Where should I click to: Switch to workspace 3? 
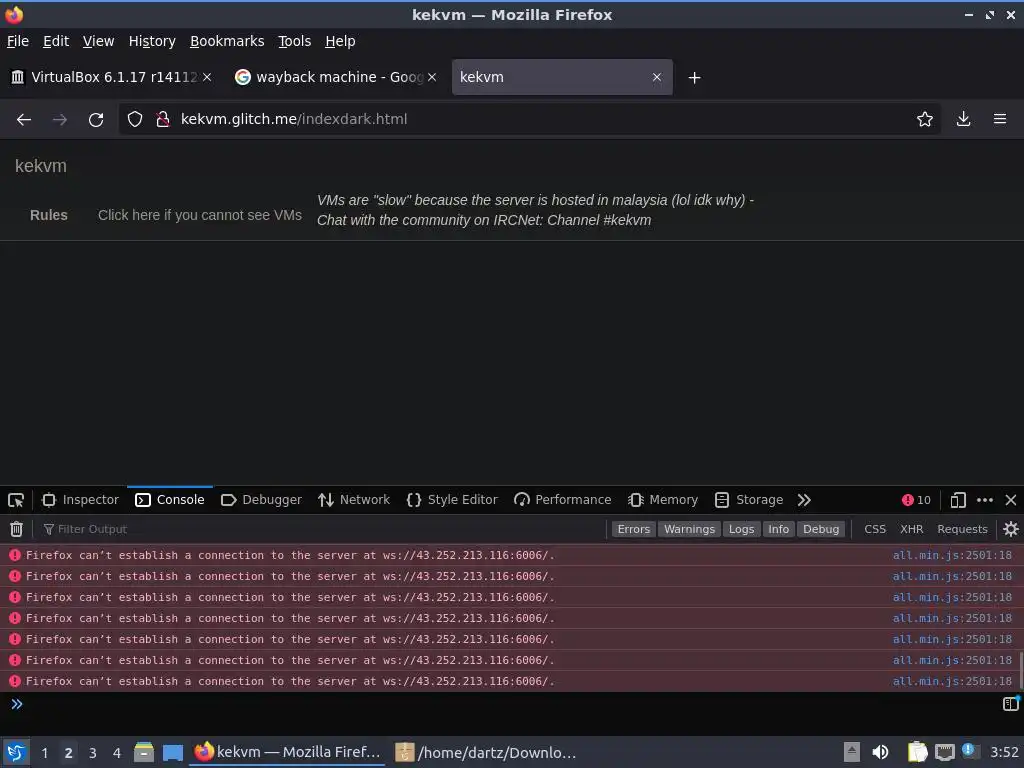click(x=93, y=753)
